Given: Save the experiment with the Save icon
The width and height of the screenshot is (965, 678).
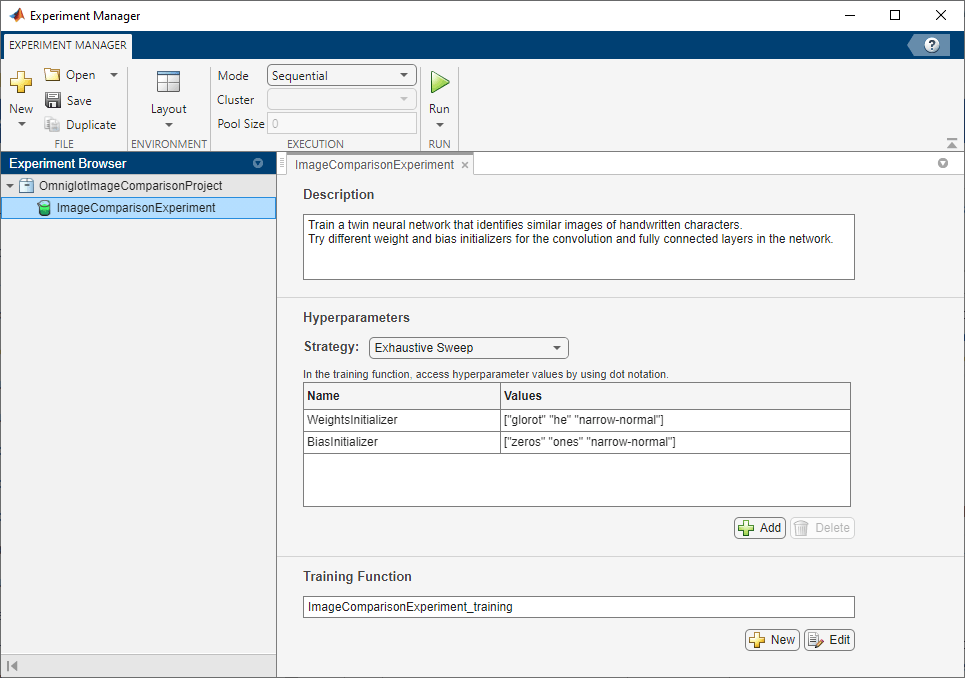Looking at the screenshot, I should (x=53, y=100).
